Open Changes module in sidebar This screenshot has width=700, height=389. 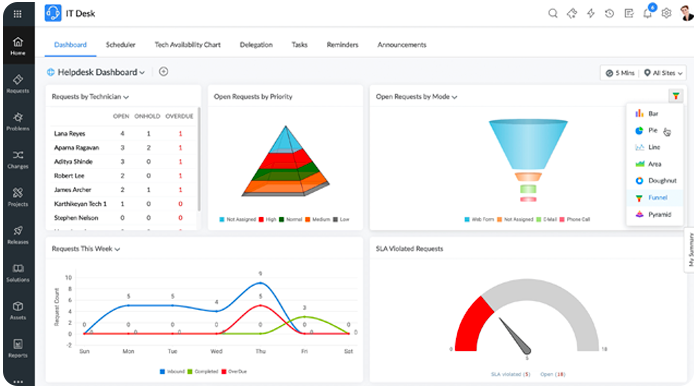click(x=18, y=159)
